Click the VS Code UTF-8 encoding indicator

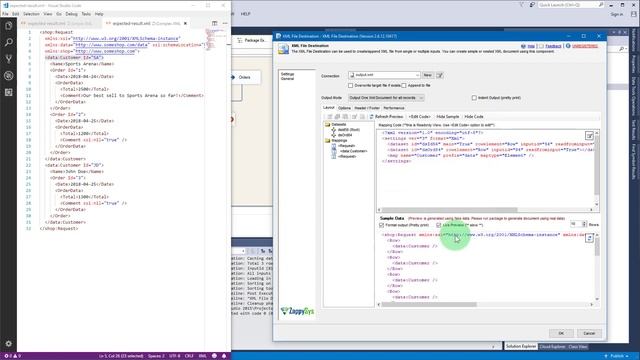[x=175, y=356]
